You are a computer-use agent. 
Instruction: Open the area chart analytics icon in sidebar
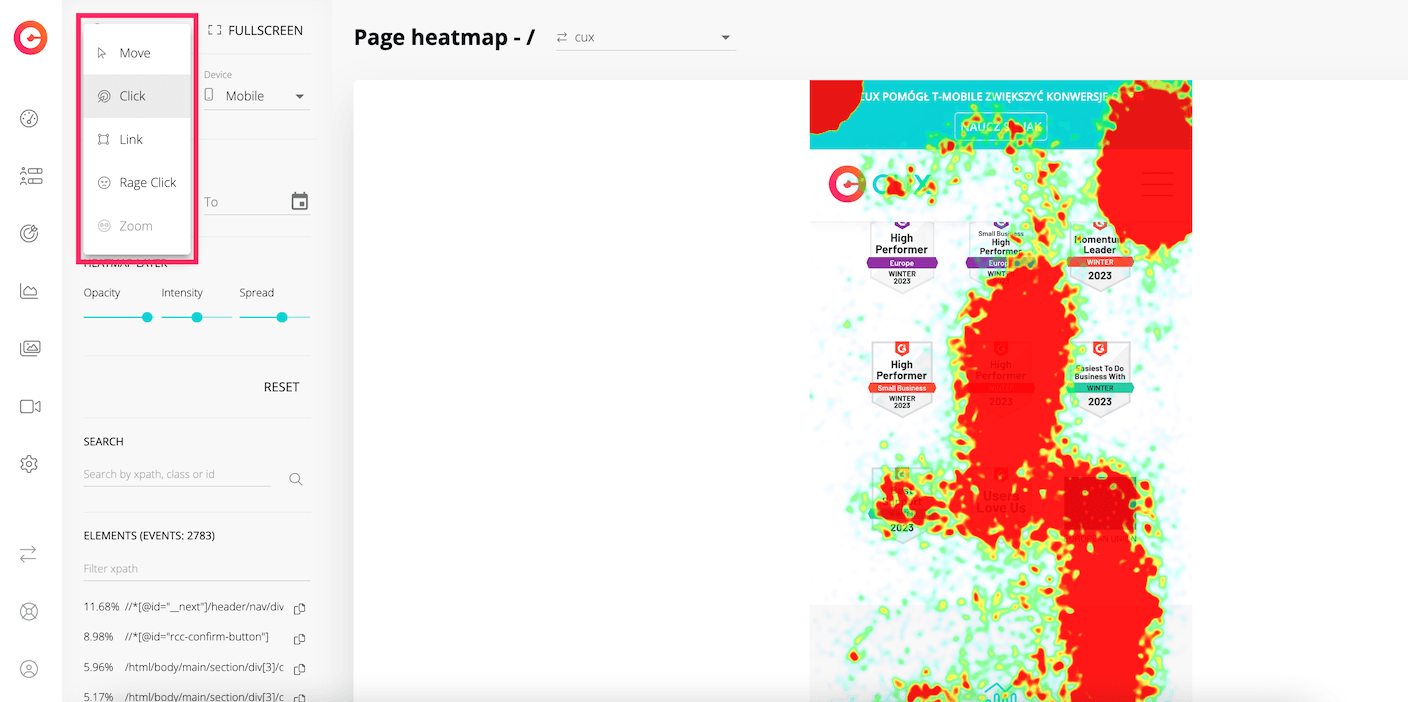tap(29, 291)
